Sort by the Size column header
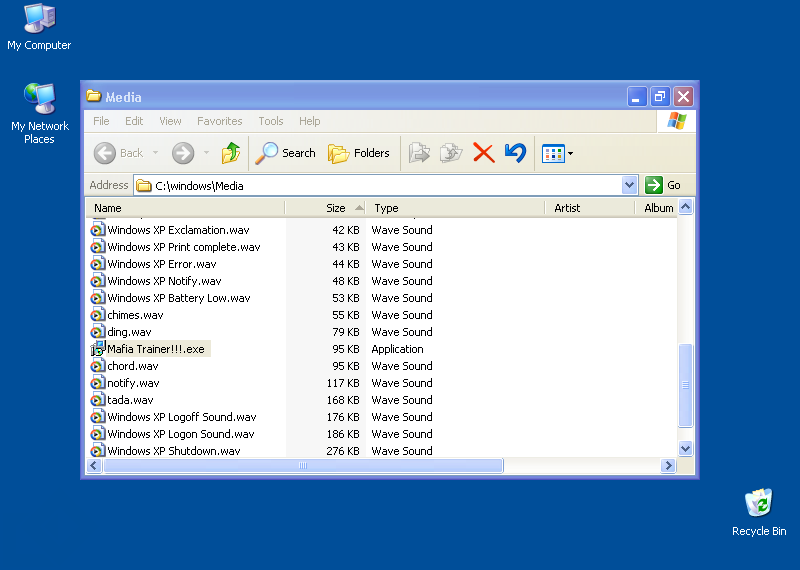The width and height of the screenshot is (800, 570). (325, 208)
